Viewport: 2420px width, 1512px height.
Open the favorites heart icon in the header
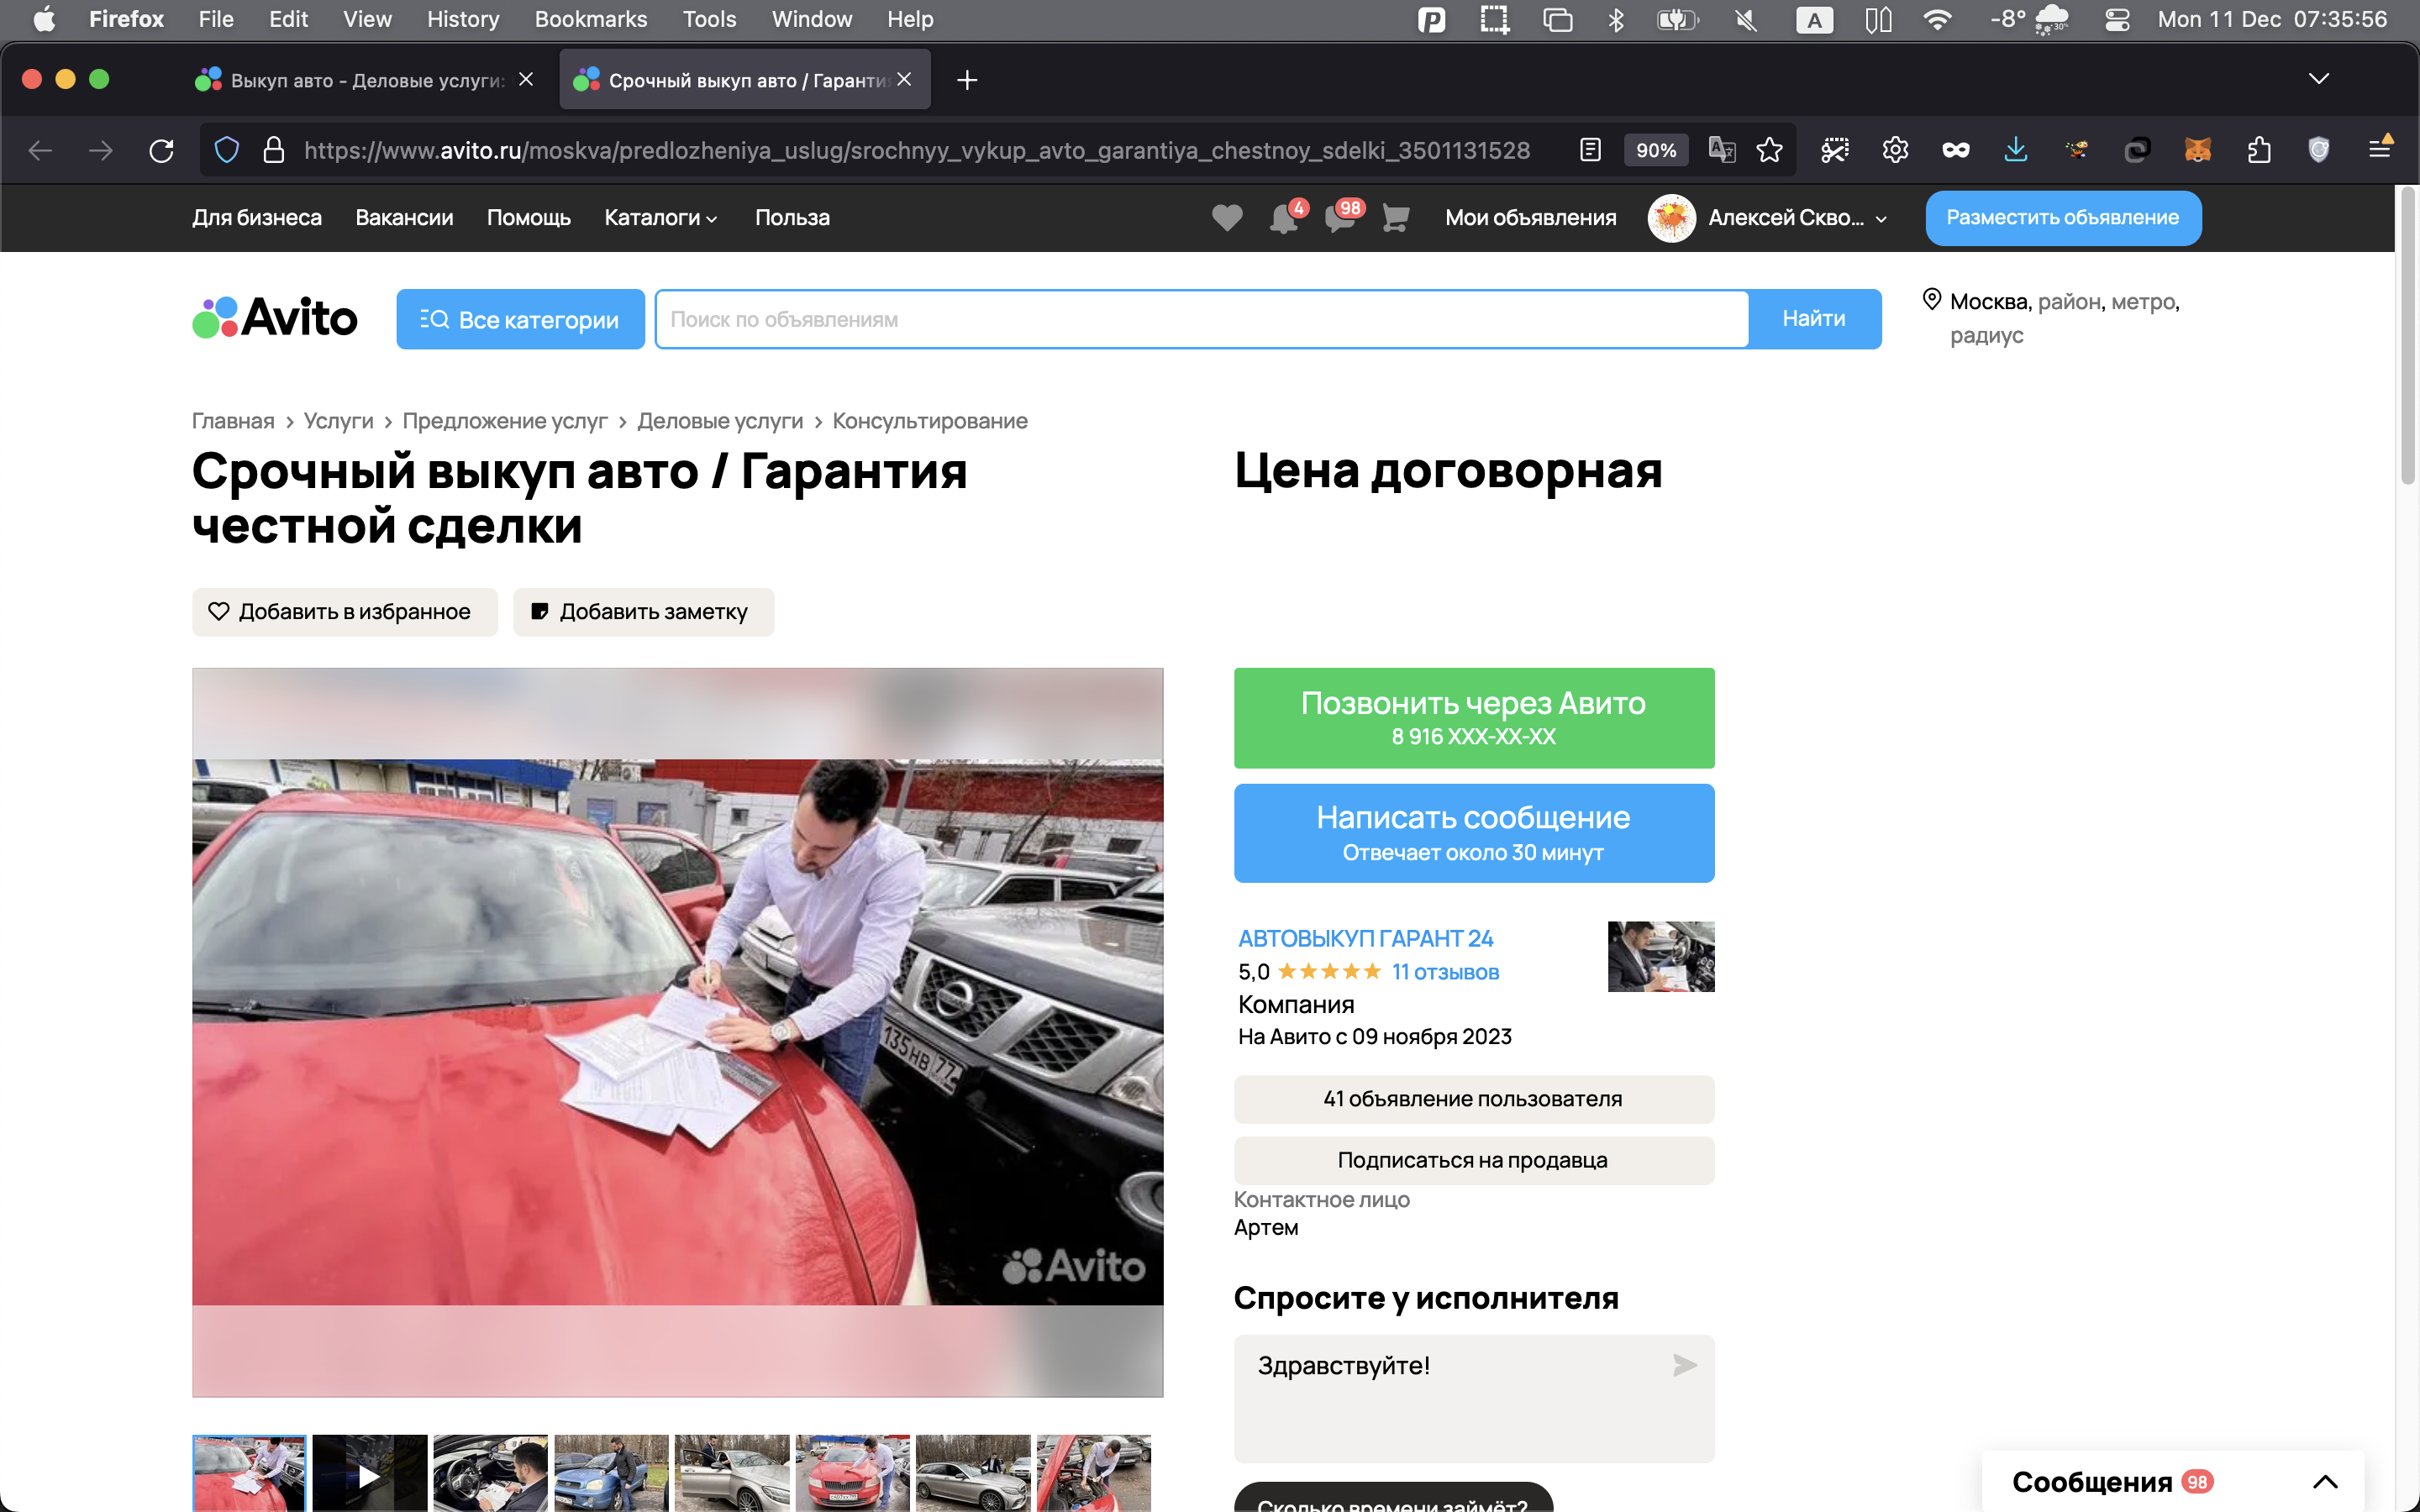point(1226,217)
